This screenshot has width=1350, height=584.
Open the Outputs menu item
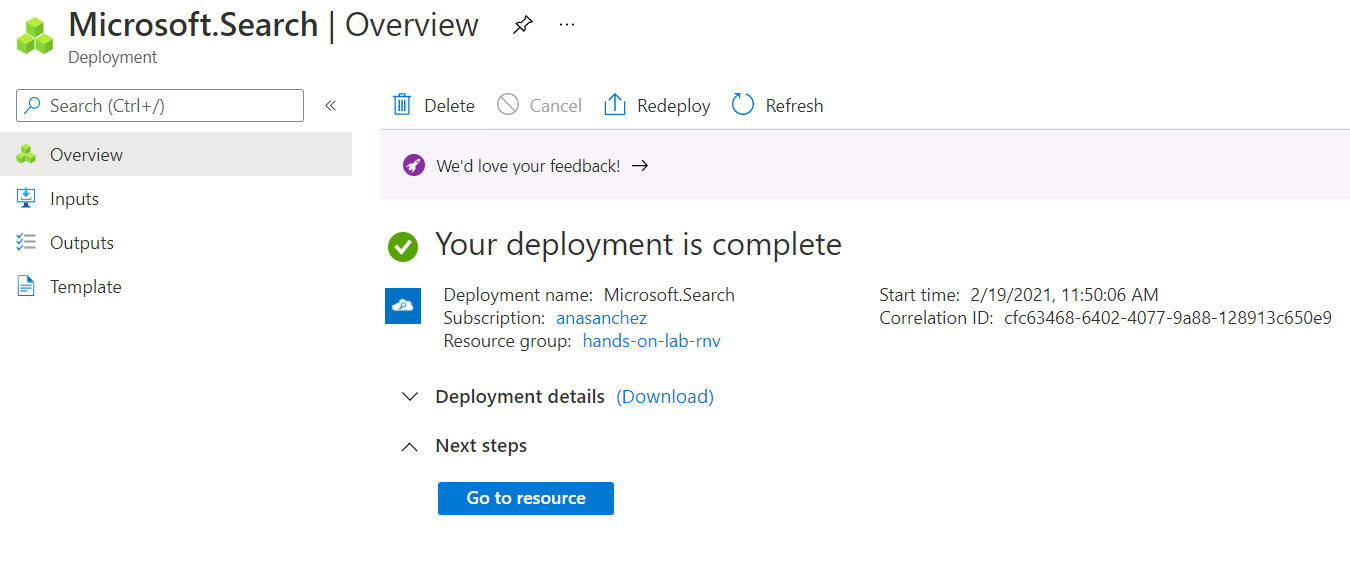176,243
